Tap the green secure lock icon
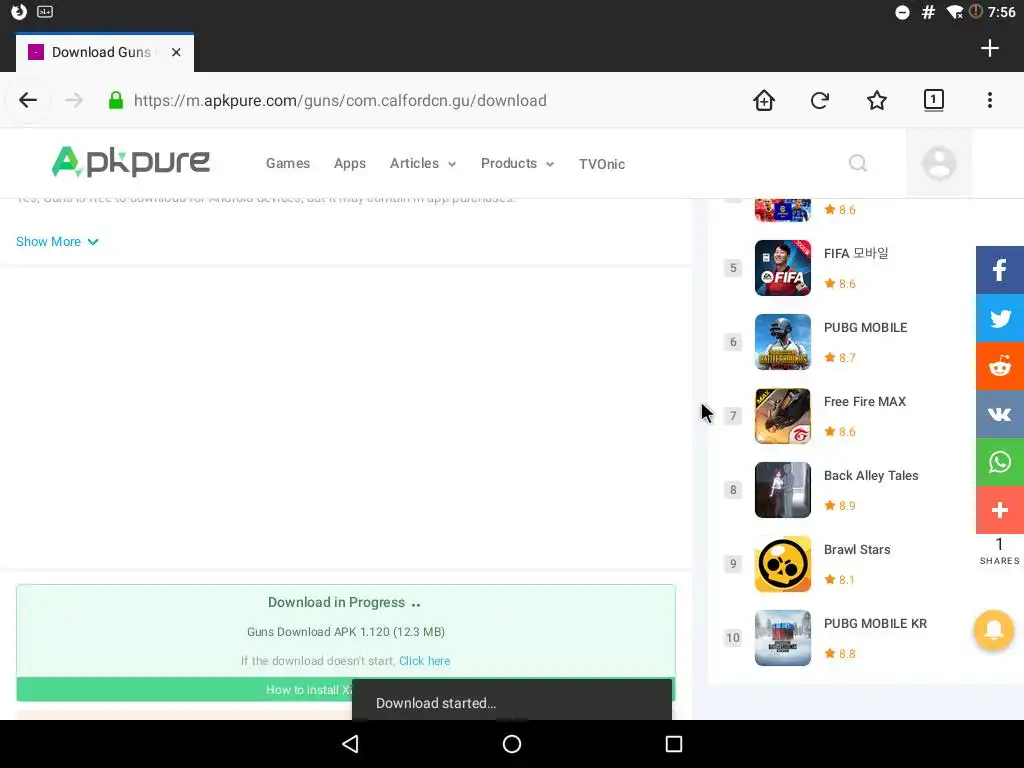Image resolution: width=1024 pixels, height=768 pixels. click(116, 100)
